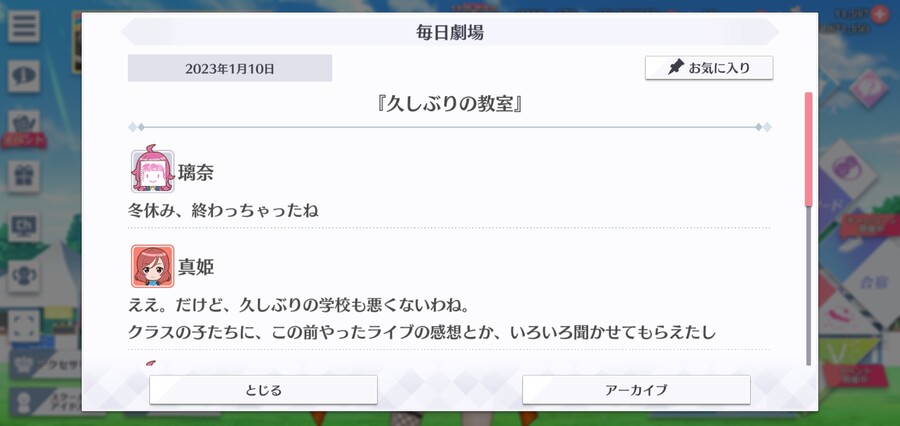Tap Rina's pink avatar thumbnail
The width and height of the screenshot is (900, 426).
(x=152, y=171)
